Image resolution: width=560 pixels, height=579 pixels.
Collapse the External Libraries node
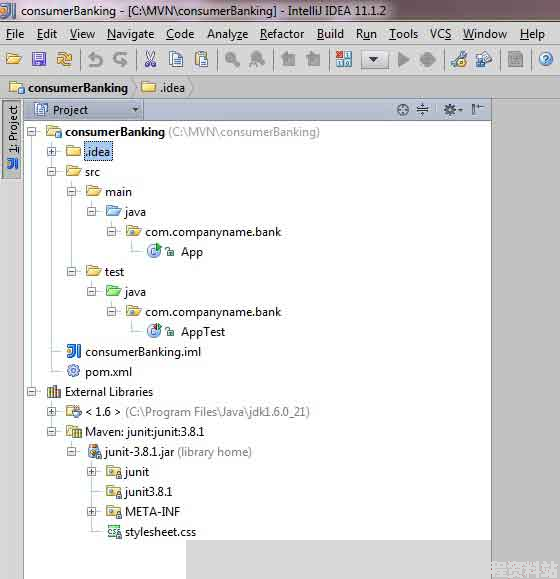pyautogui.click(x=32, y=391)
